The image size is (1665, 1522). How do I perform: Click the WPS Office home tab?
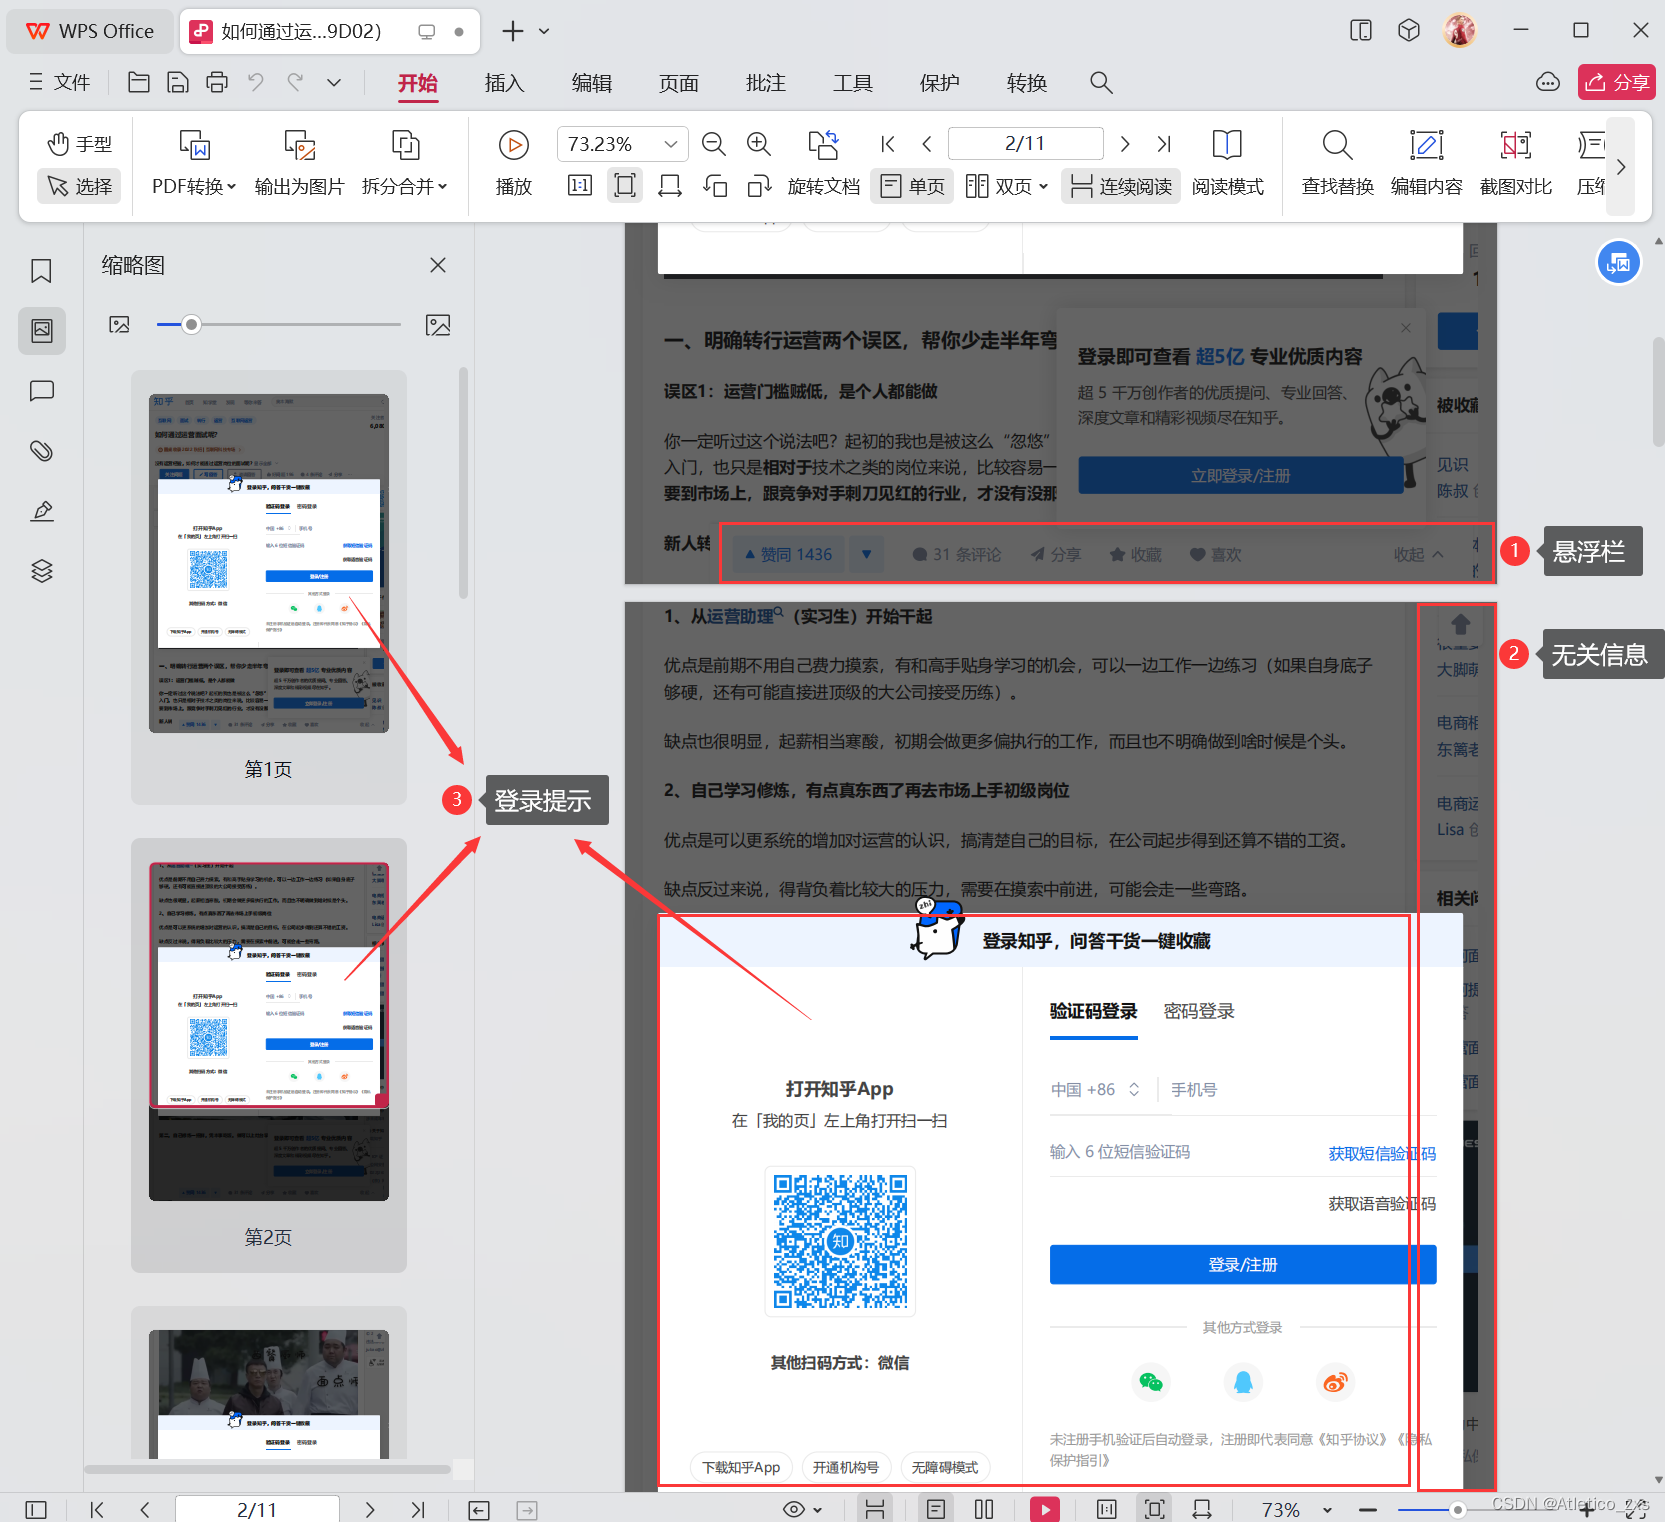(x=91, y=31)
